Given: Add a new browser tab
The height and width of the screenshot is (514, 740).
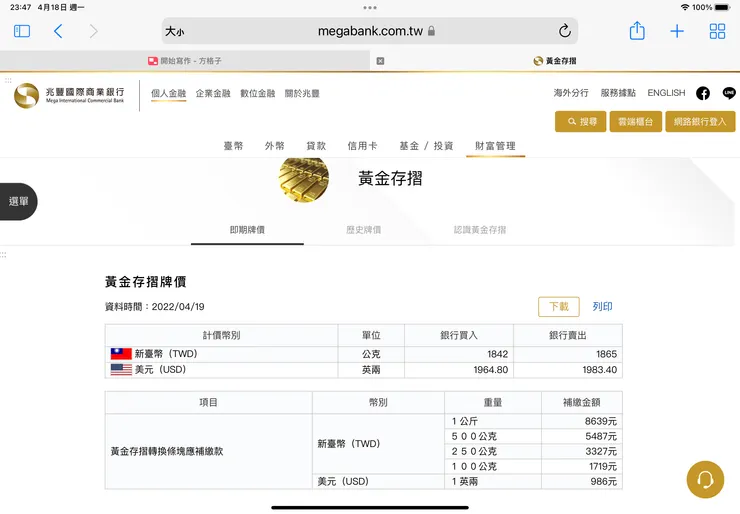Looking at the screenshot, I should (677, 31).
